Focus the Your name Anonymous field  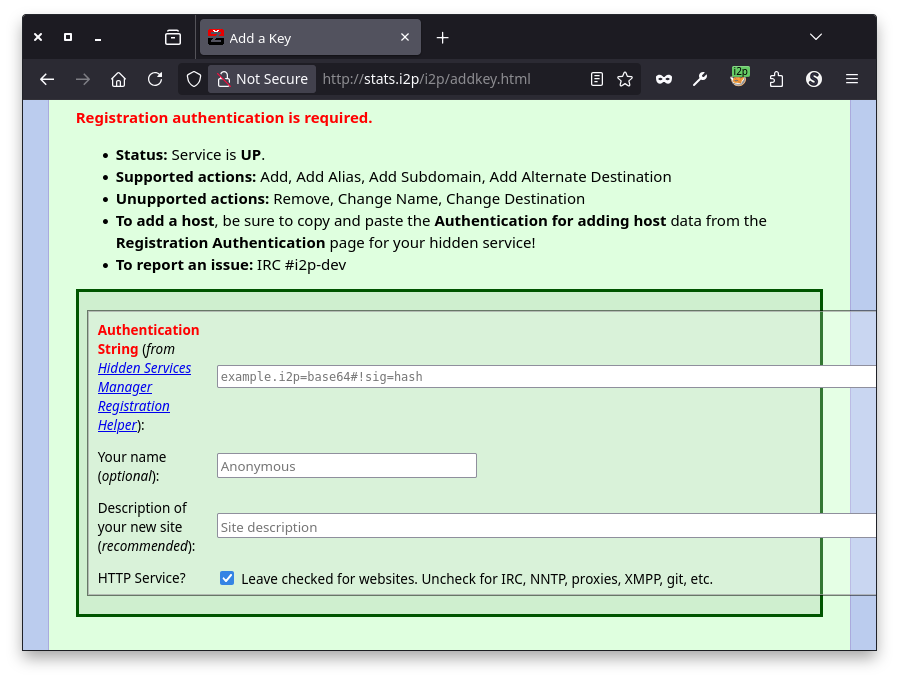tap(347, 465)
